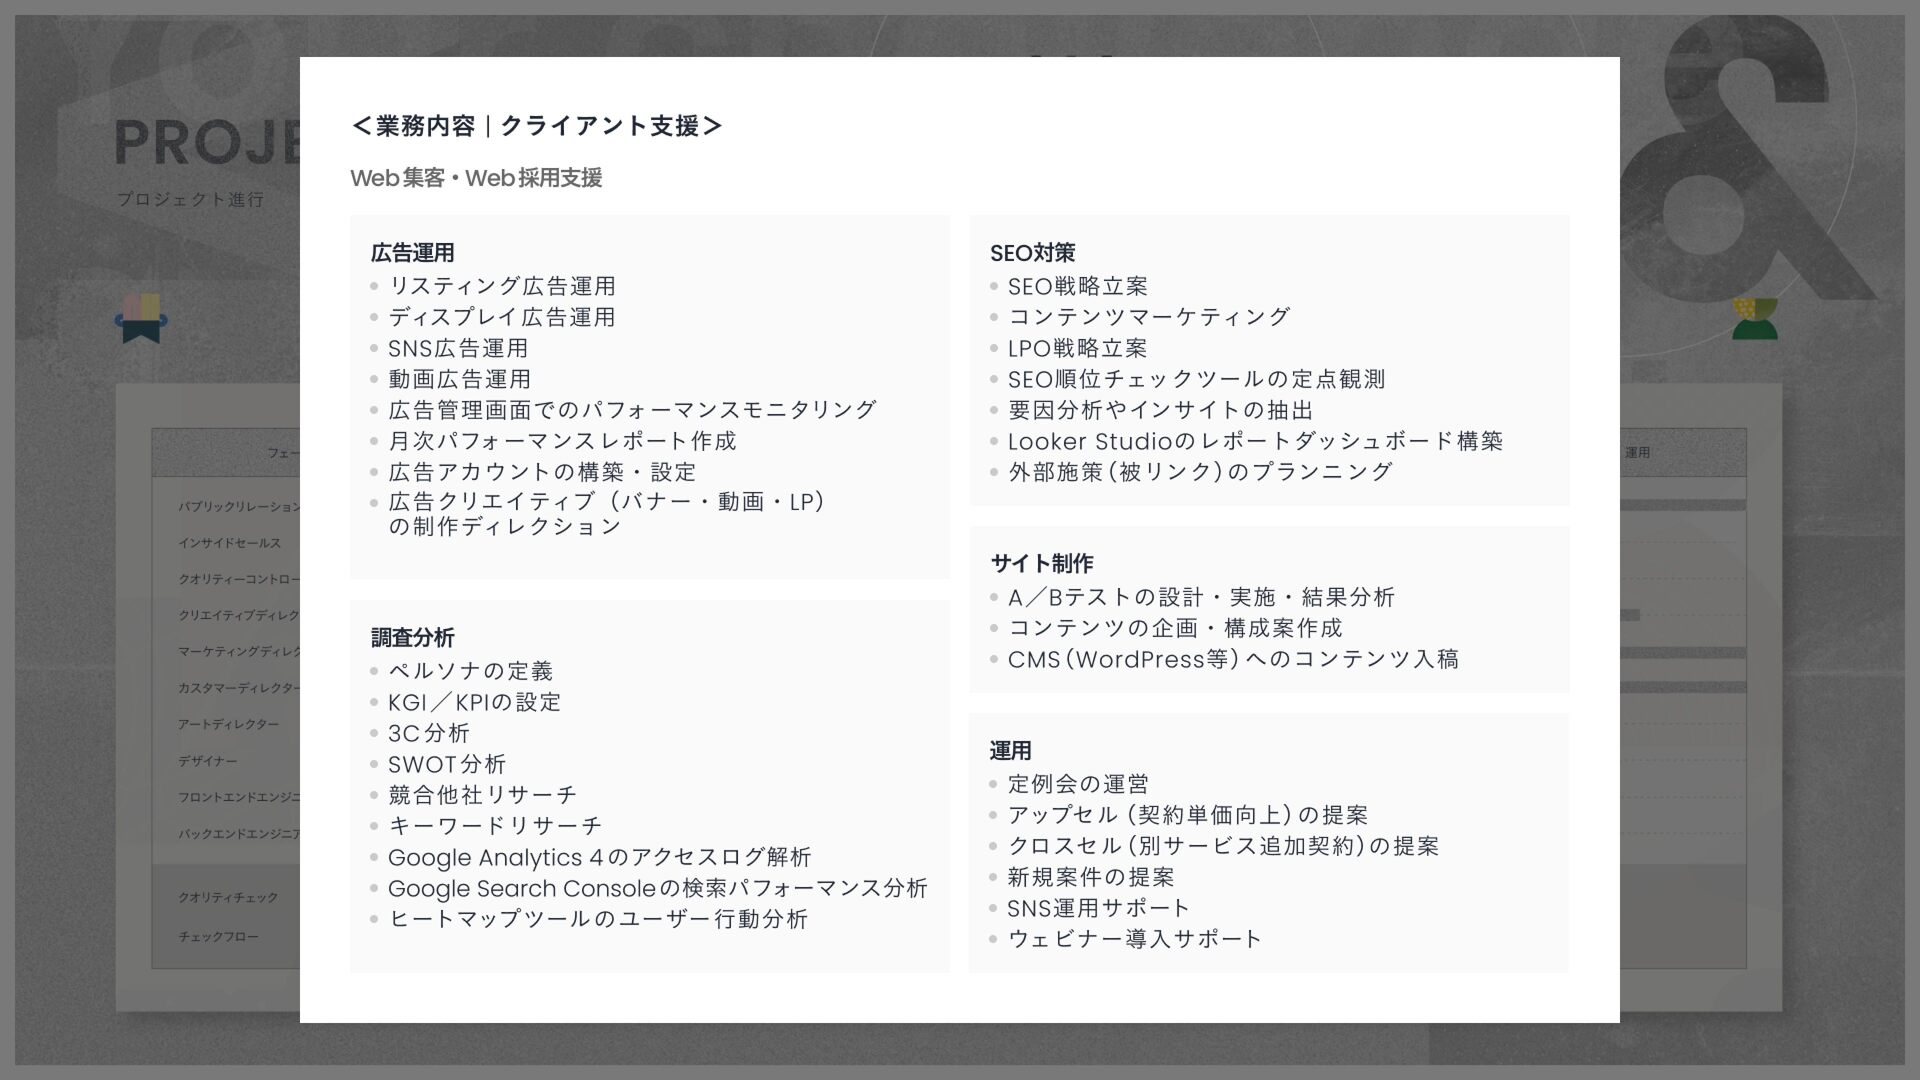Click the bullet beside A/Bテストの設計 item

994,598
